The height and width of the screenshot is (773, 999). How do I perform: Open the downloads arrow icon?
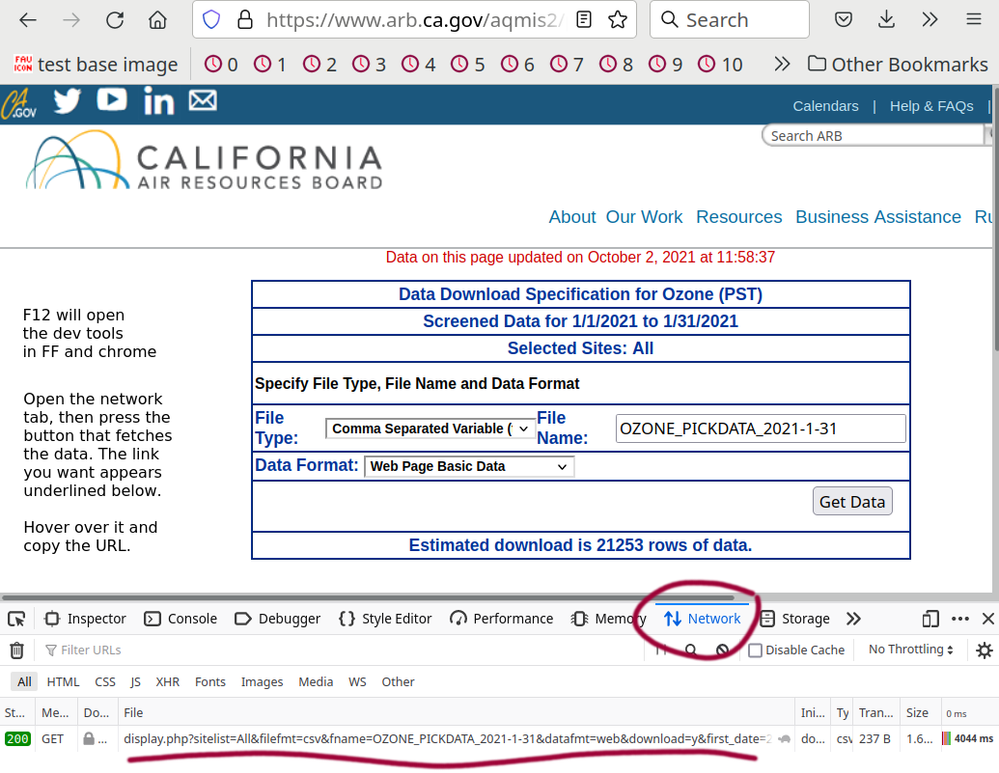(886, 20)
